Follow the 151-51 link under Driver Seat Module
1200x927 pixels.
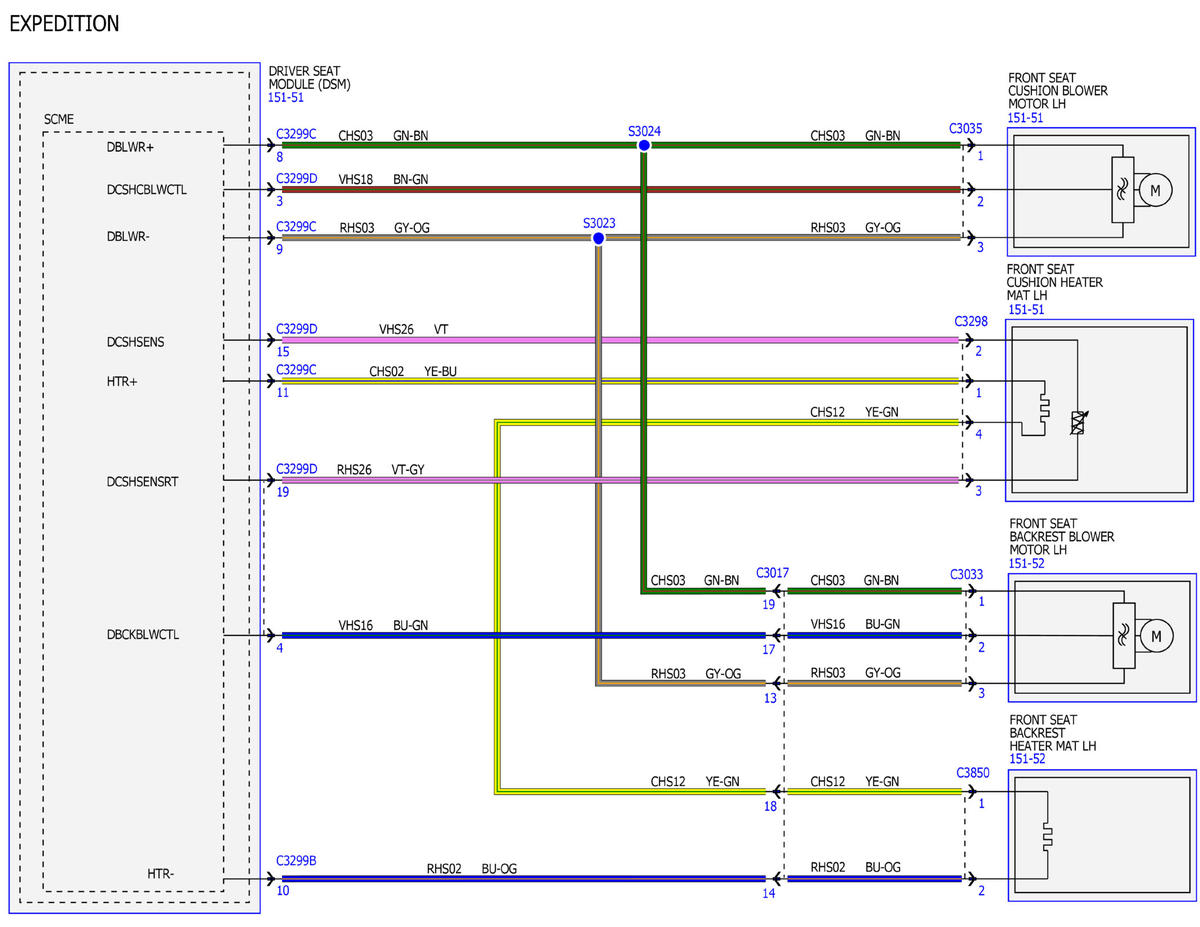[x=286, y=98]
